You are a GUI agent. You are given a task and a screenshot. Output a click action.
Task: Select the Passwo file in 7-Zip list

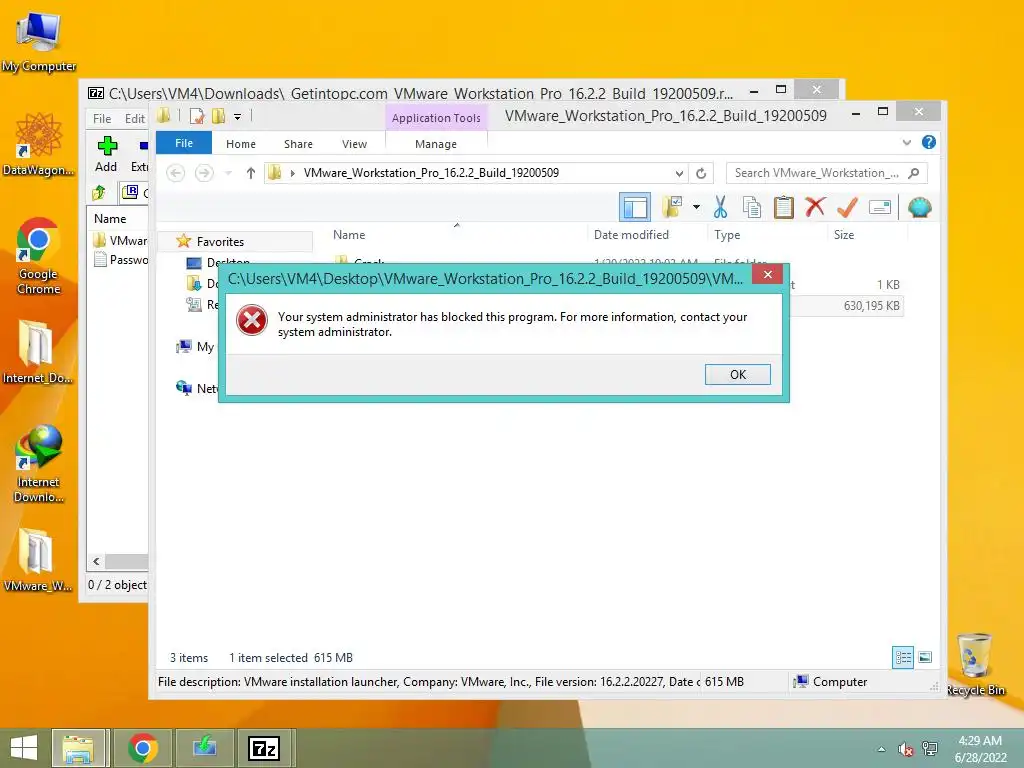coord(120,260)
